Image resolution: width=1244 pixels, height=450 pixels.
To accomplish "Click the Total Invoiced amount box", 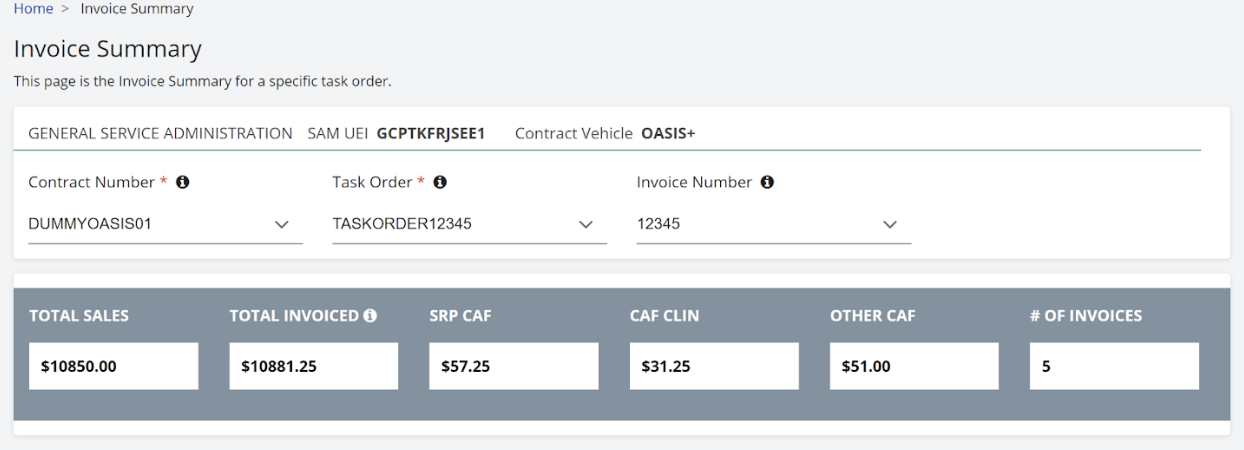I will [313, 366].
